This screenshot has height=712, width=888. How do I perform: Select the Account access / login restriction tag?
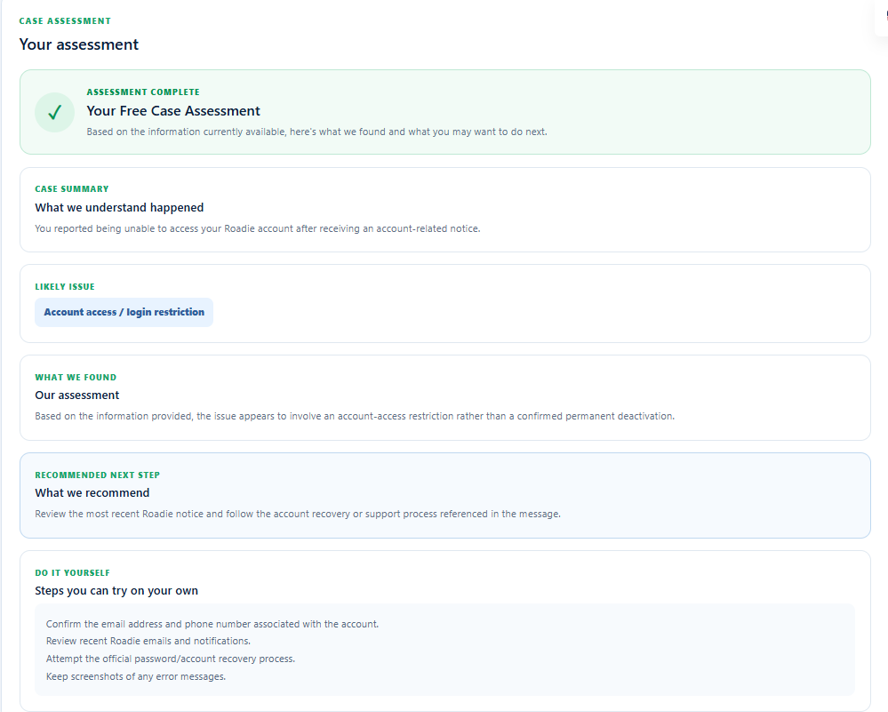(124, 312)
